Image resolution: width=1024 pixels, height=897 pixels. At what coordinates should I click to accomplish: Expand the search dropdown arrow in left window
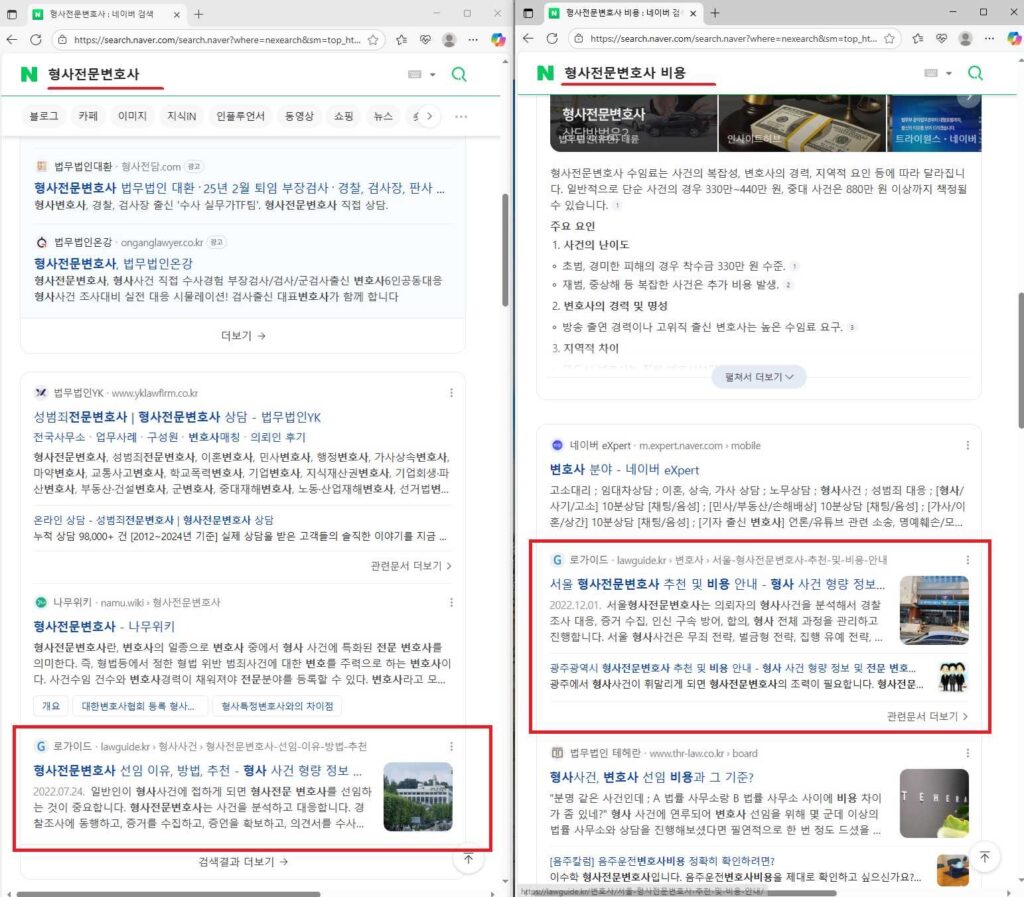pos(432,74)
